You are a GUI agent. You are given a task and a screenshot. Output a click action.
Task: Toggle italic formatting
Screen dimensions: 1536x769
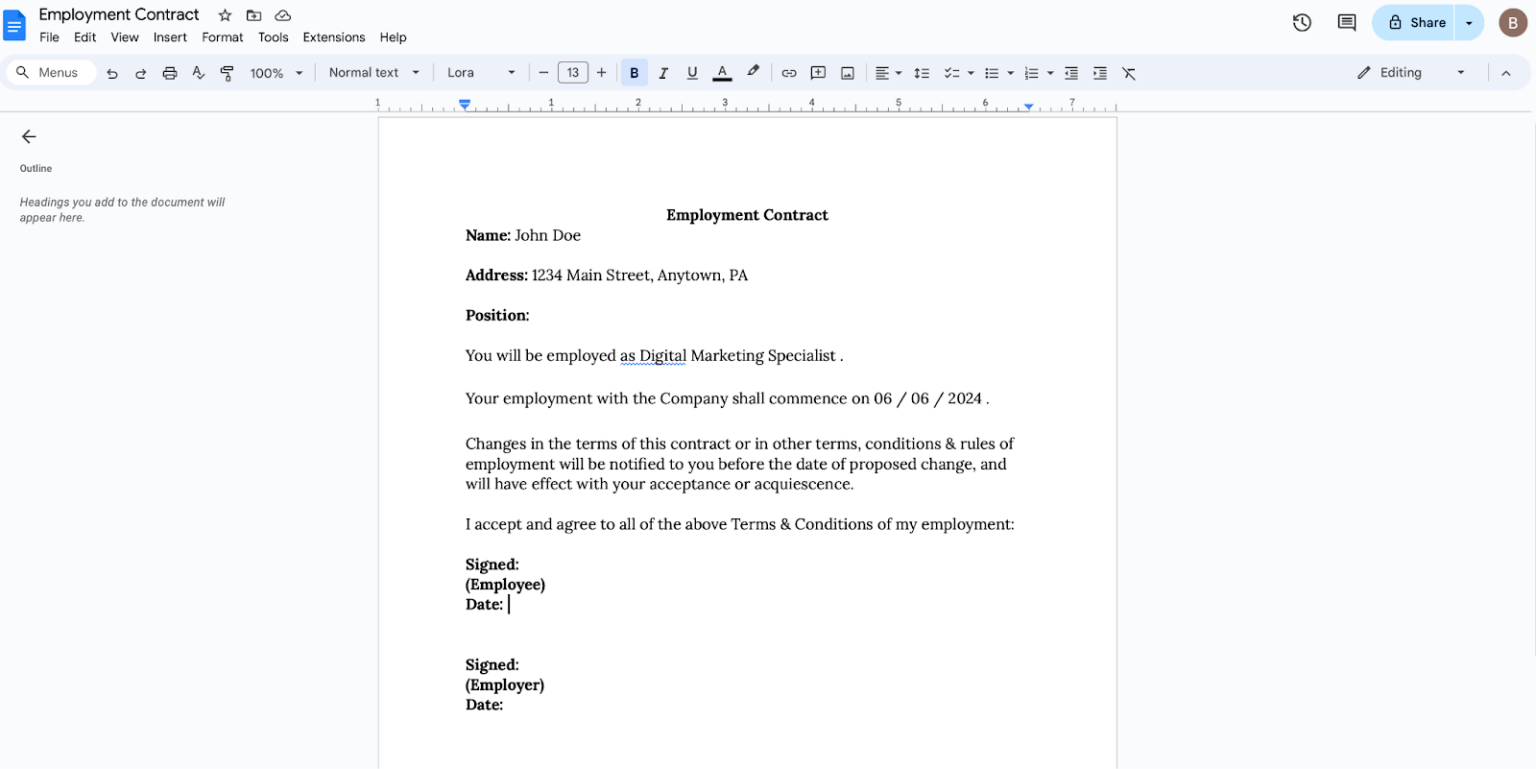click(x=663, y=72)
